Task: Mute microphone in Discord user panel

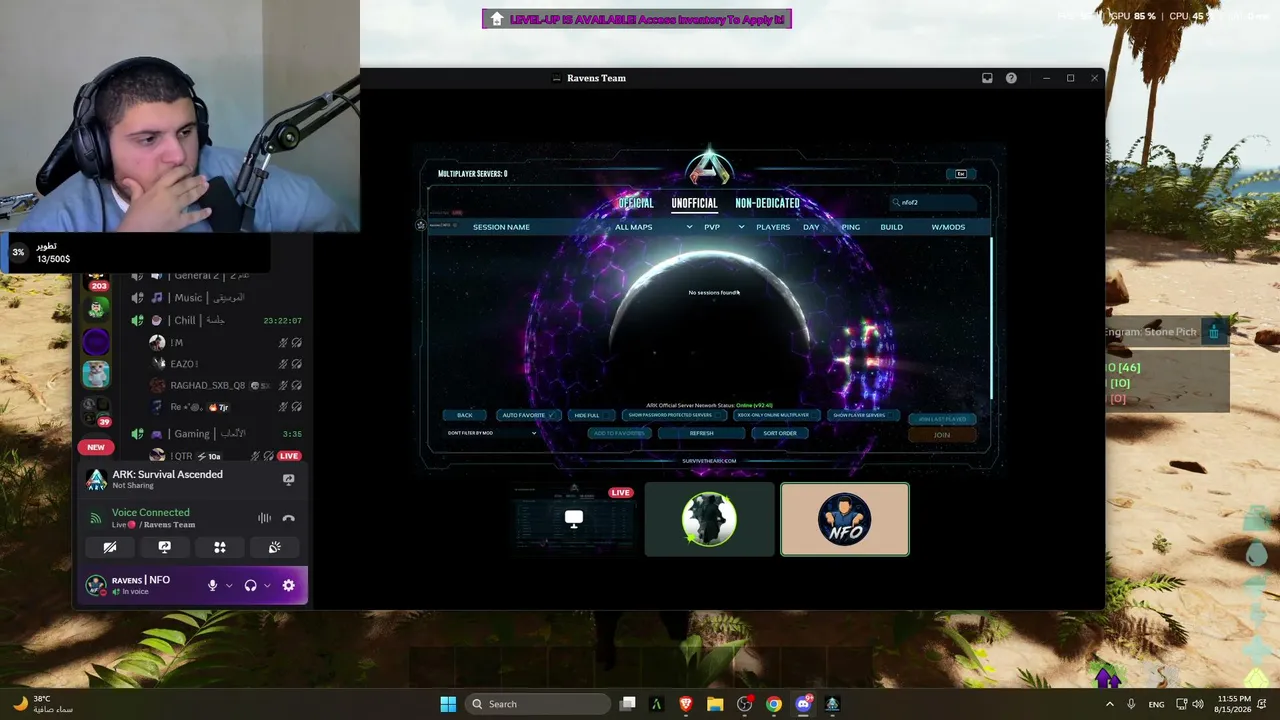Action: click(212, 585)
